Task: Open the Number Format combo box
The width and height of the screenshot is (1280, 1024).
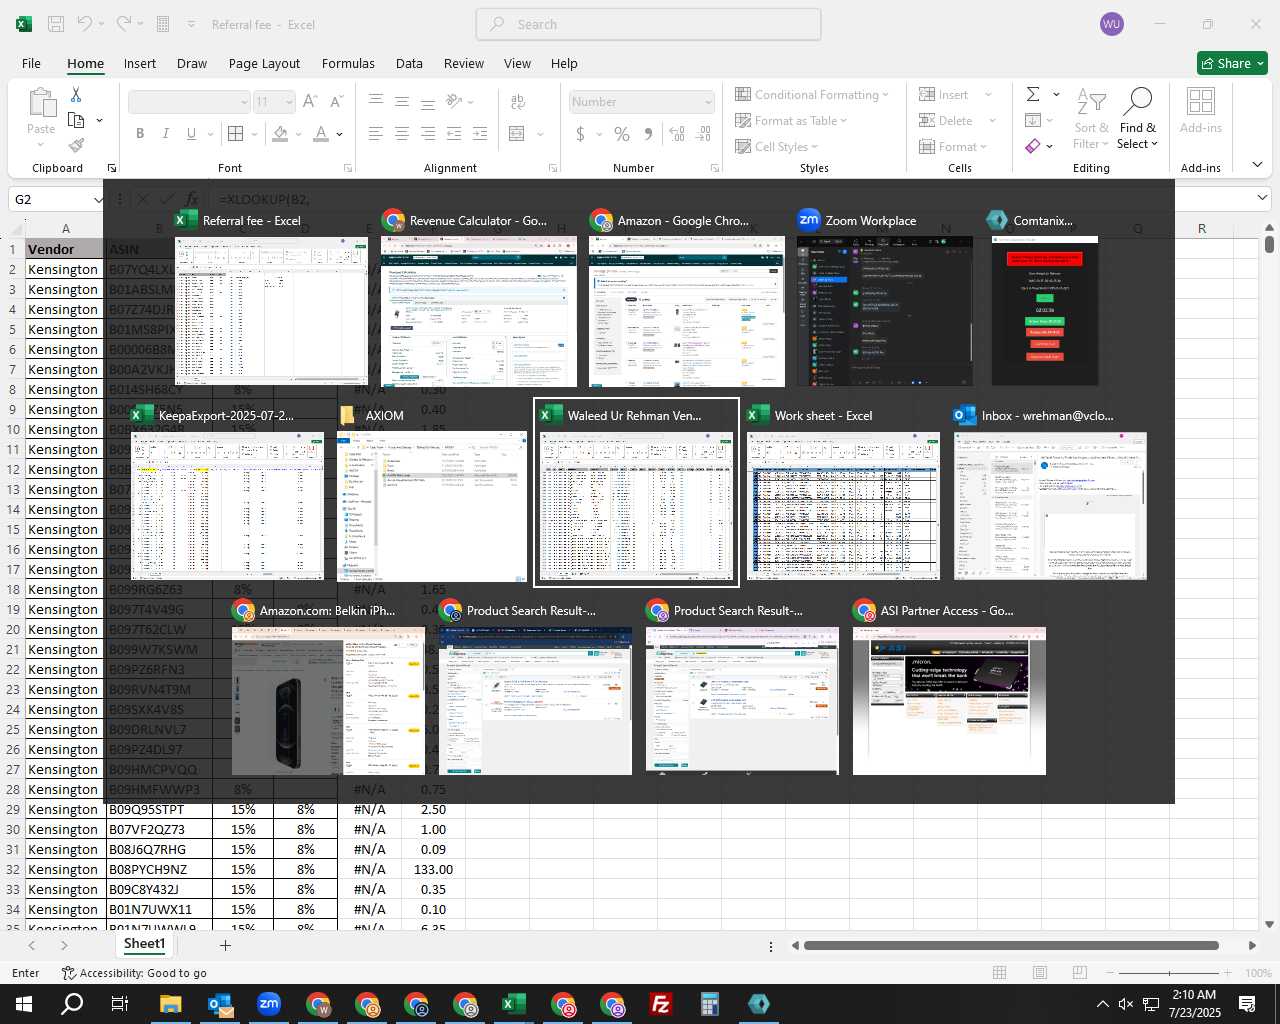Action: [642, 102]
